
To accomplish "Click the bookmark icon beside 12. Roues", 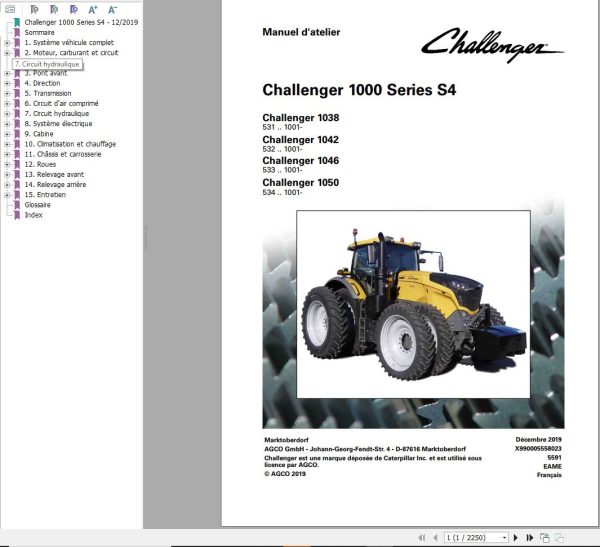I will click(17, 164).
